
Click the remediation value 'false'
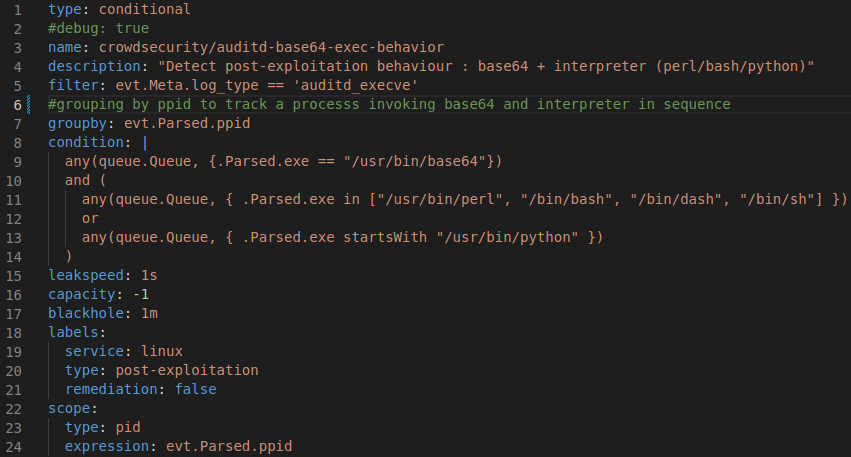195,389
